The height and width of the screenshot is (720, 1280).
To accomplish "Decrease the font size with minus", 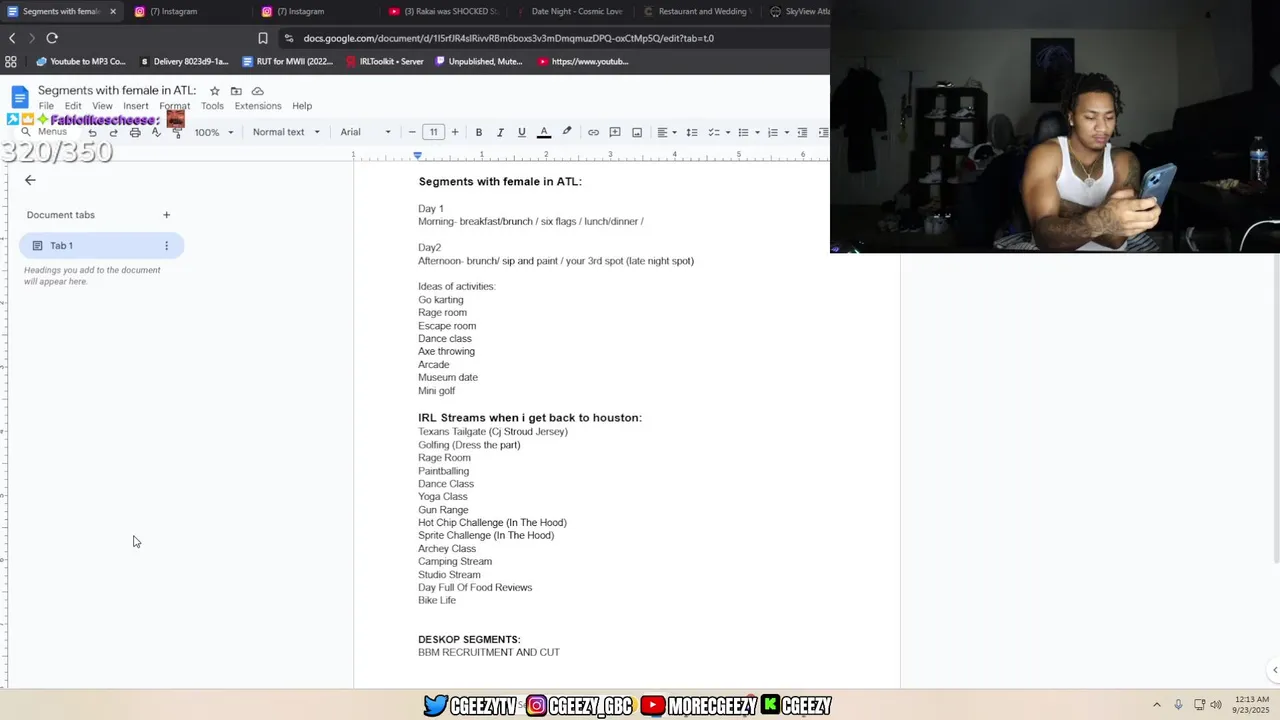I will pyautogui.click(x=412, y=132).
